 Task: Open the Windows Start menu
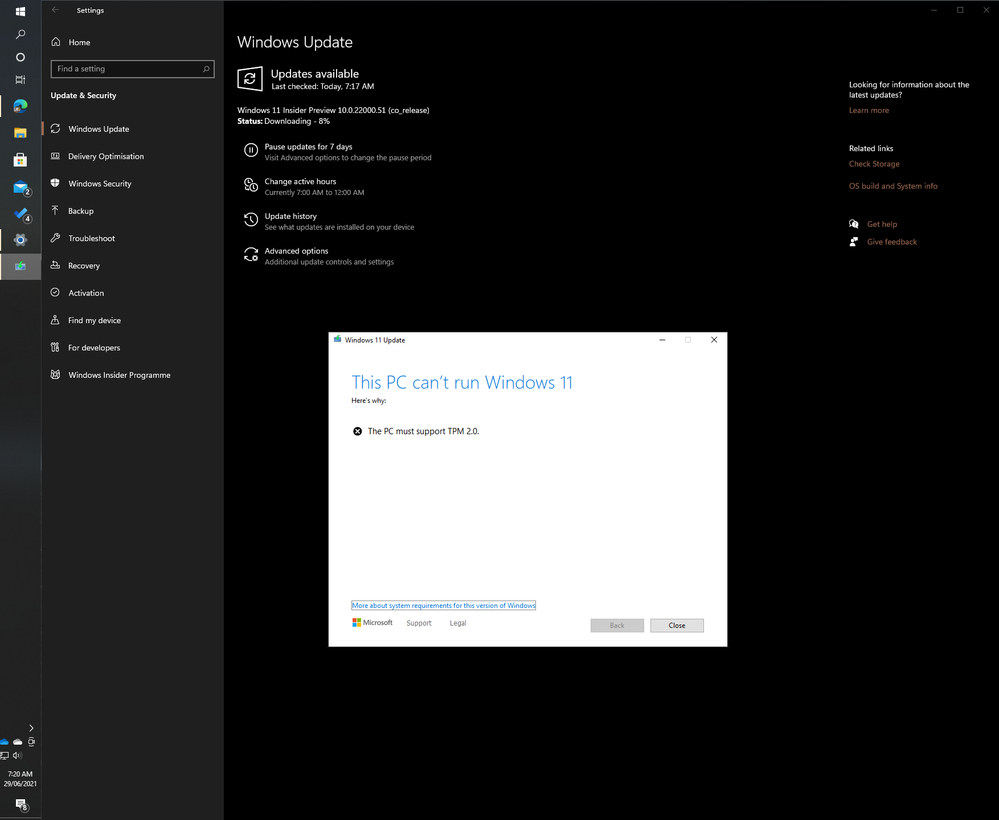(20, 11)
